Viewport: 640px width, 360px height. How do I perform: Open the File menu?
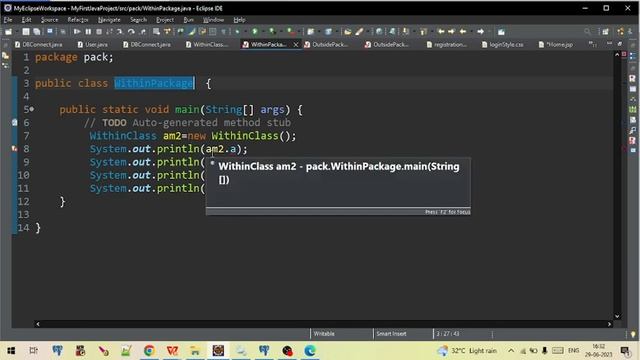tap(8, 20)
